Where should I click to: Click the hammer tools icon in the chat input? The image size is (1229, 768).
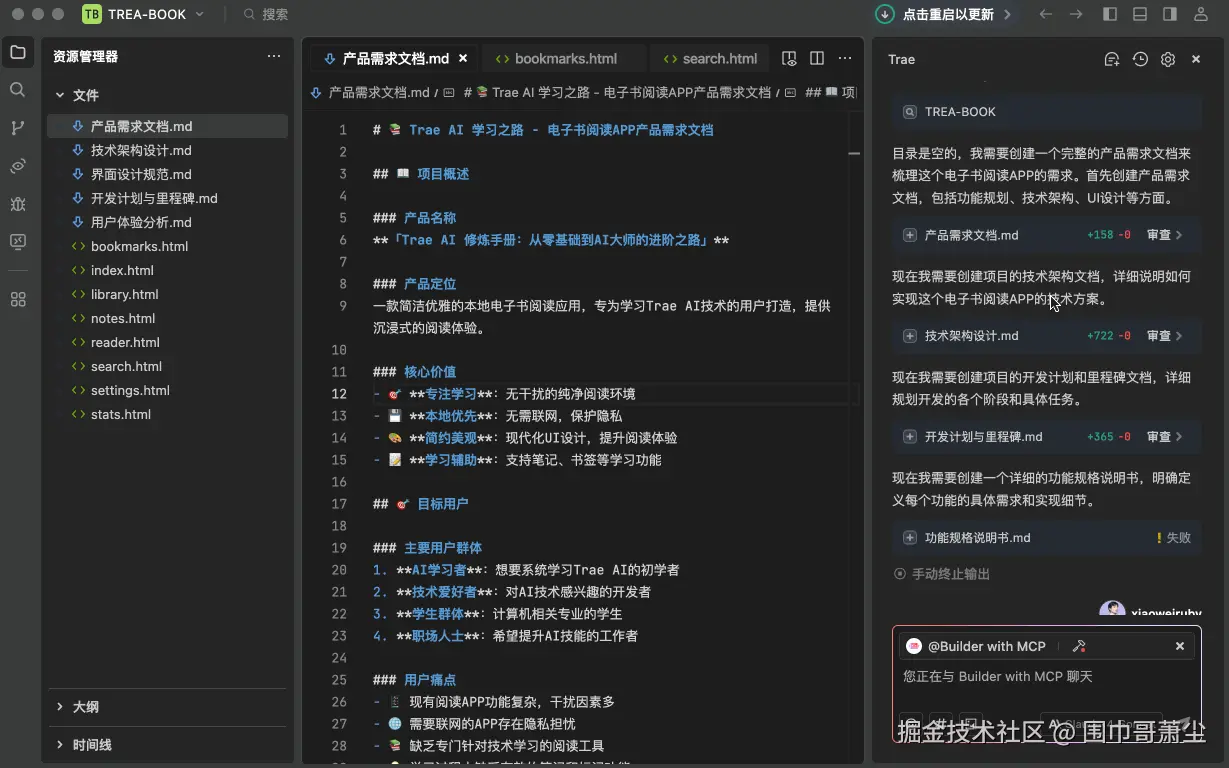point(1079,646)
